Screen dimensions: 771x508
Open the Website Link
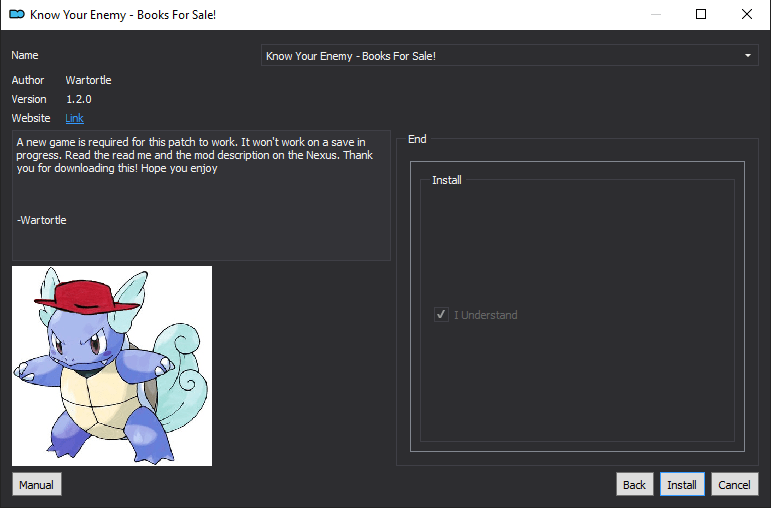(74, 118)
